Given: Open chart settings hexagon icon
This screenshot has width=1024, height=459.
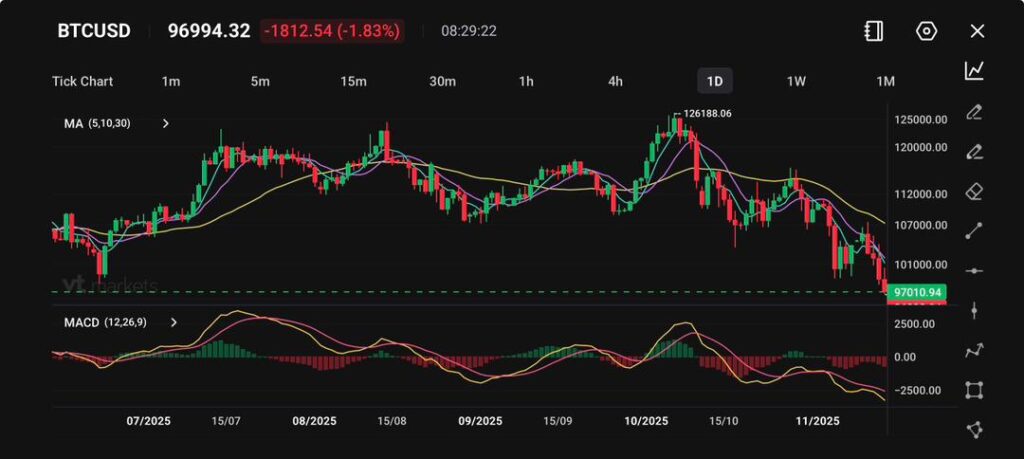Looking at the screenshot, I should [926, 31].
